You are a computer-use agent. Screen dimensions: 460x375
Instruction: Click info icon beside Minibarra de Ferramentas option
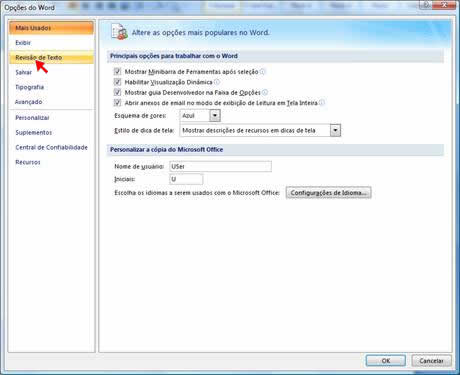click(262, 71)
